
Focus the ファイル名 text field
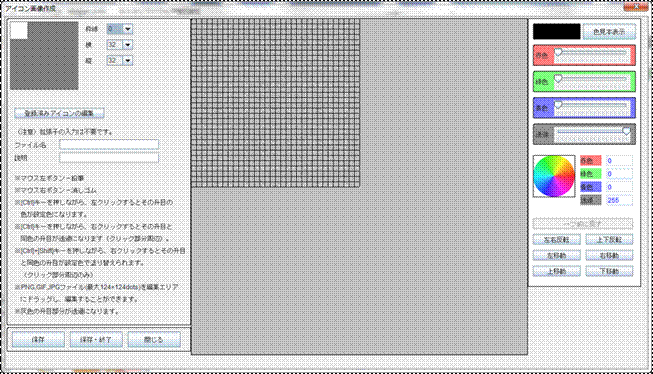(109, 145)
